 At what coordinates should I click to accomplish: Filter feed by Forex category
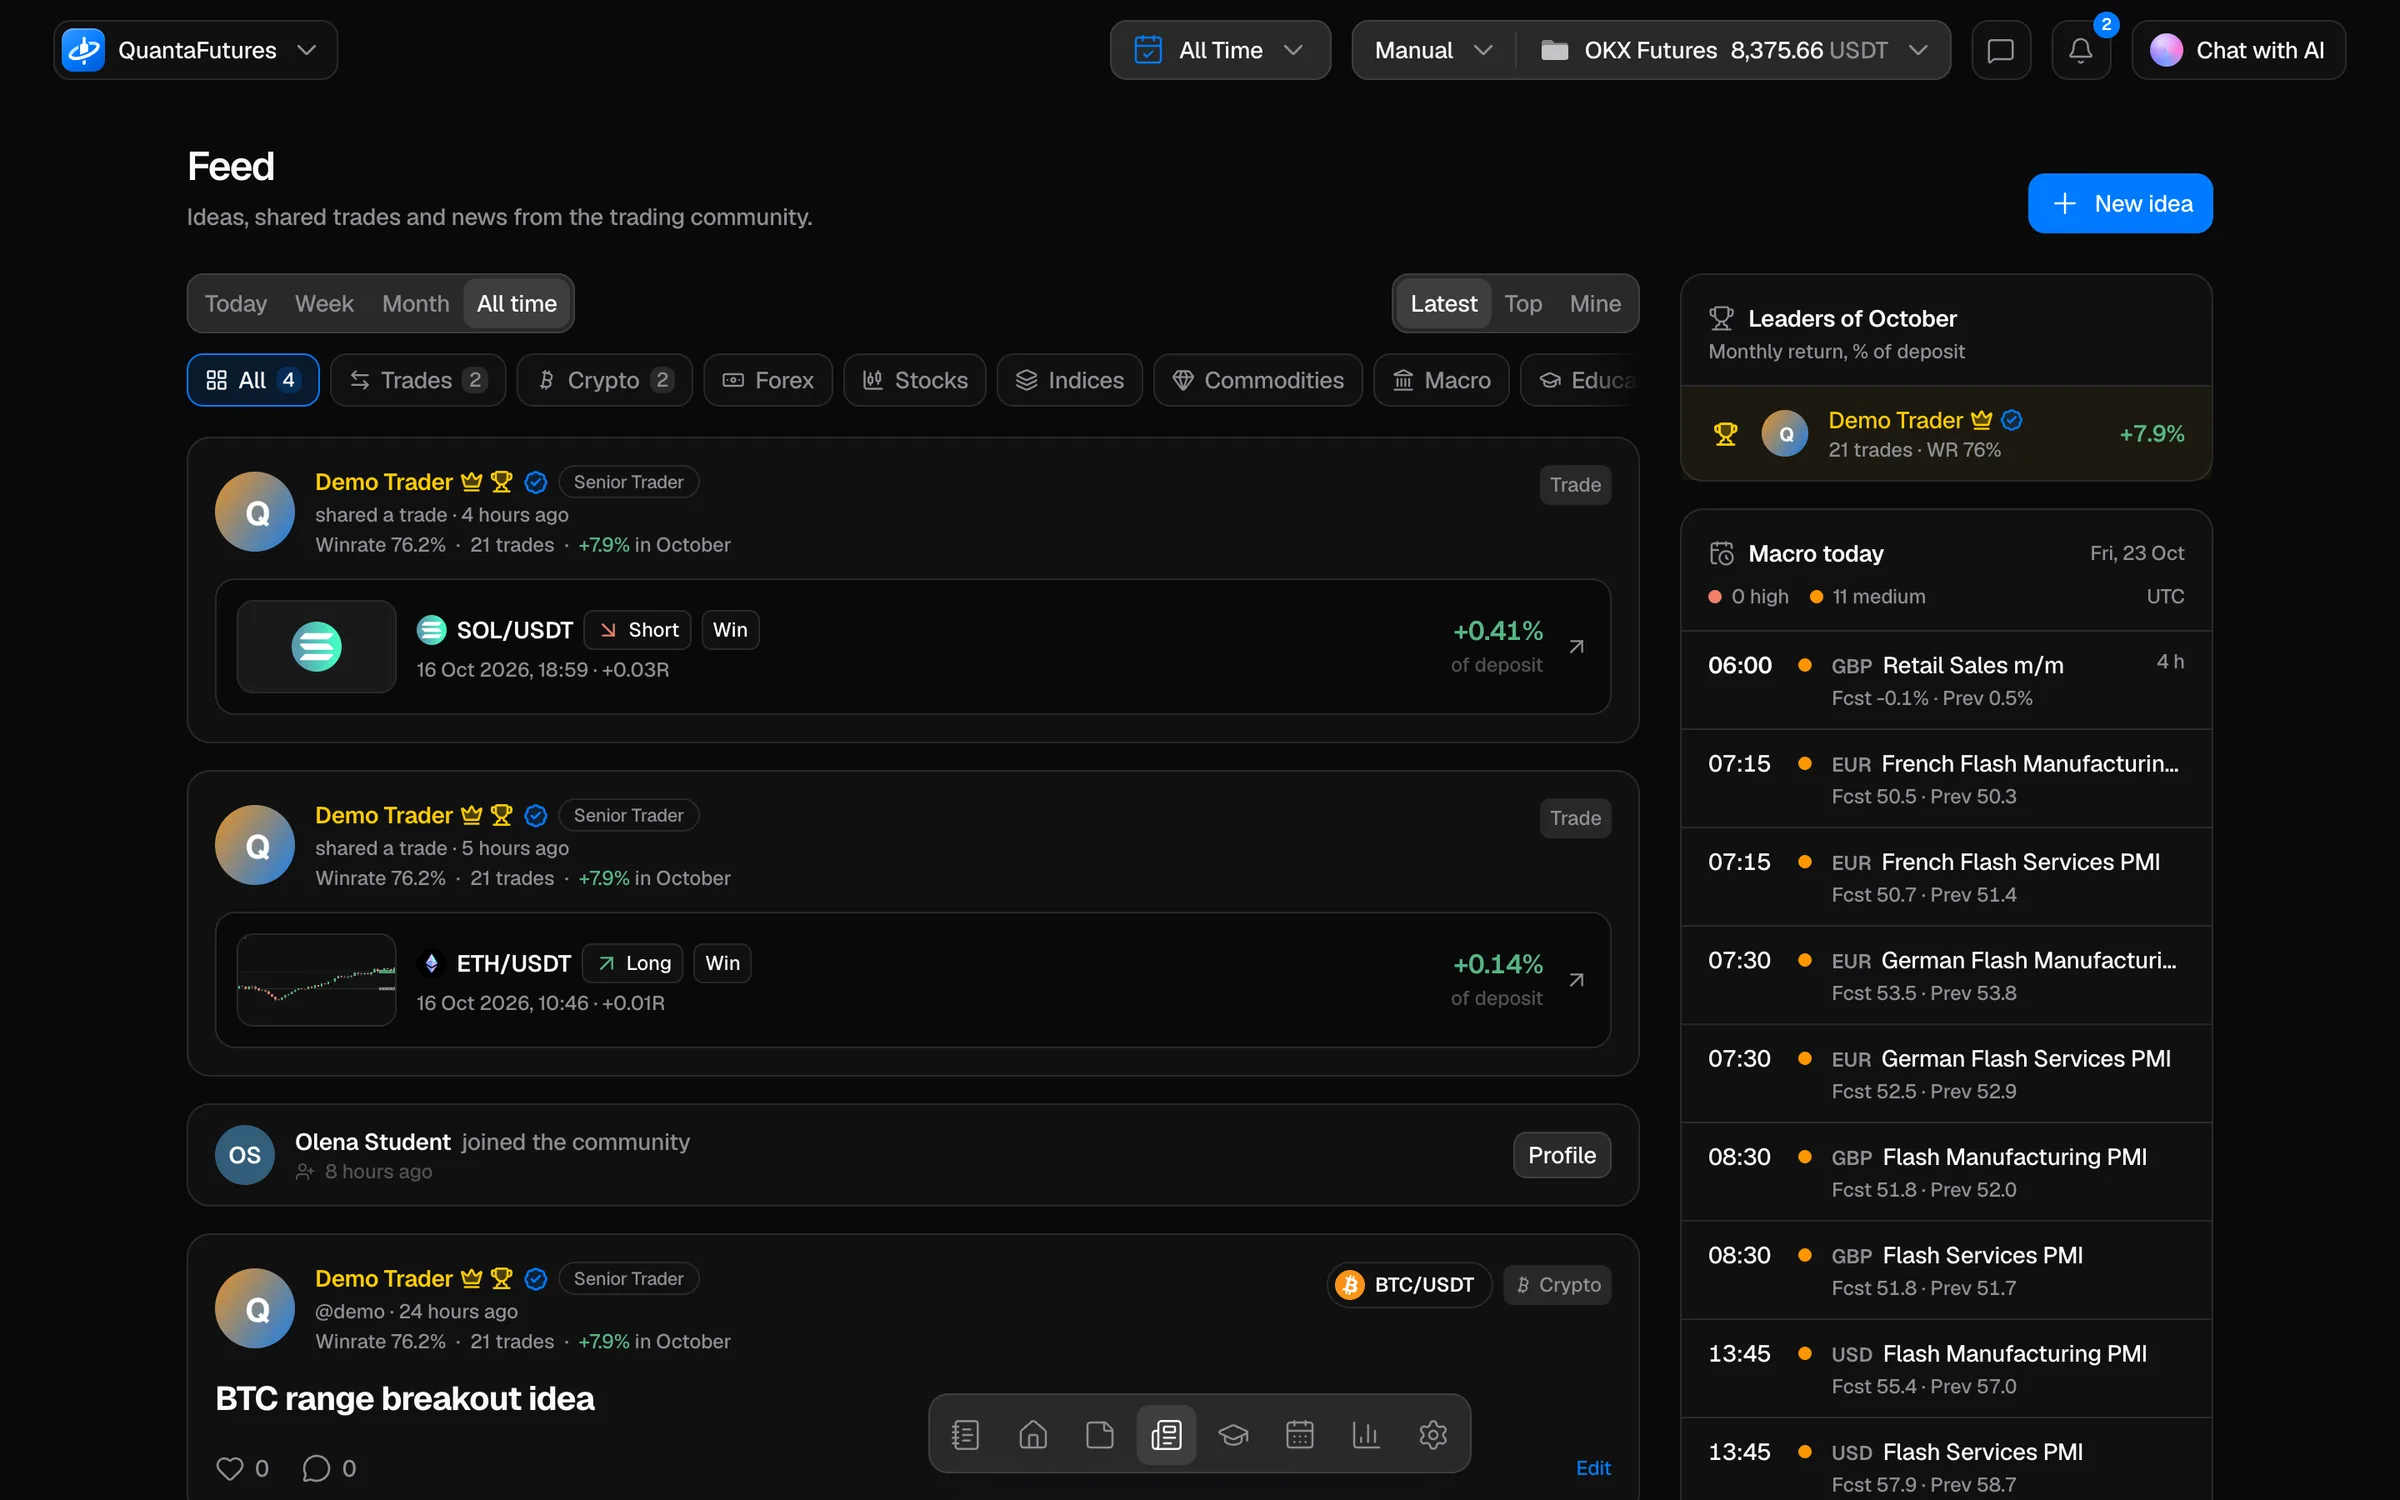click(x=768, y=380)
